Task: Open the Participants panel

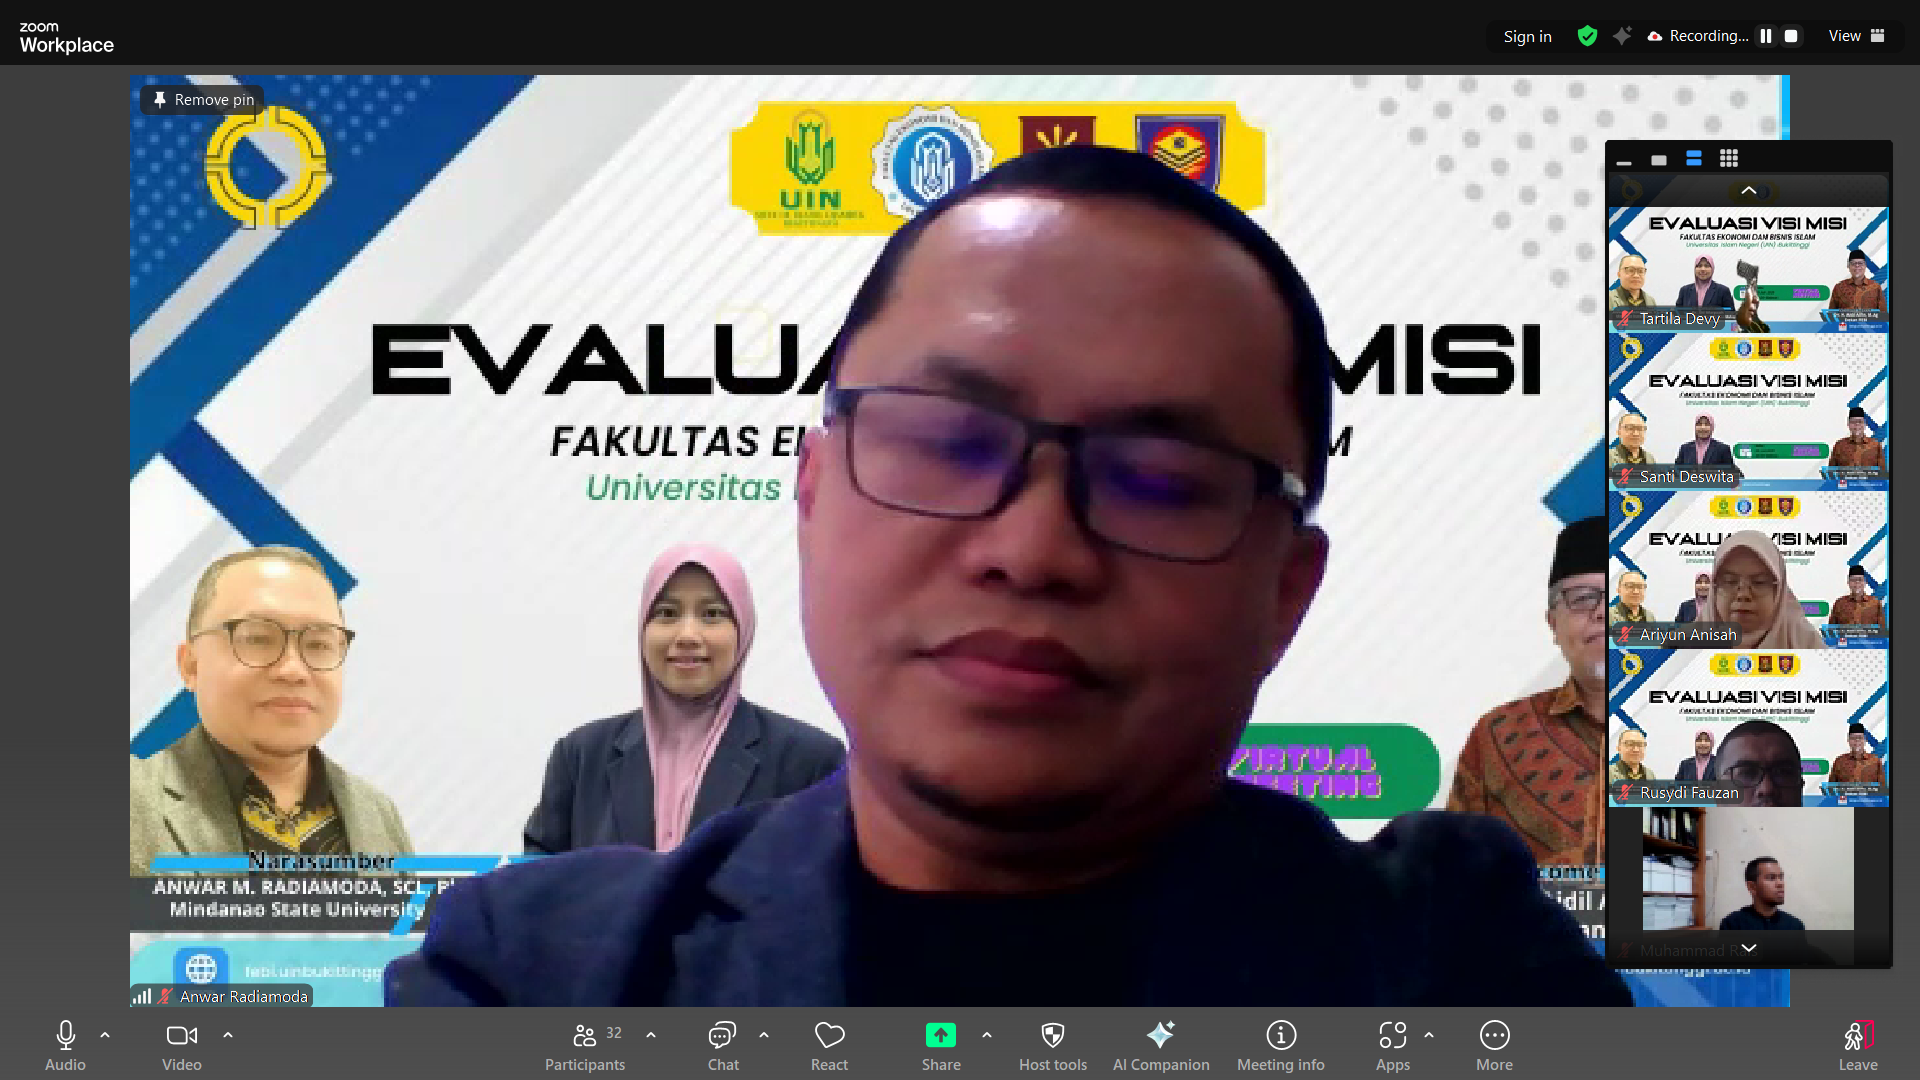Action: pos(585,1045)
